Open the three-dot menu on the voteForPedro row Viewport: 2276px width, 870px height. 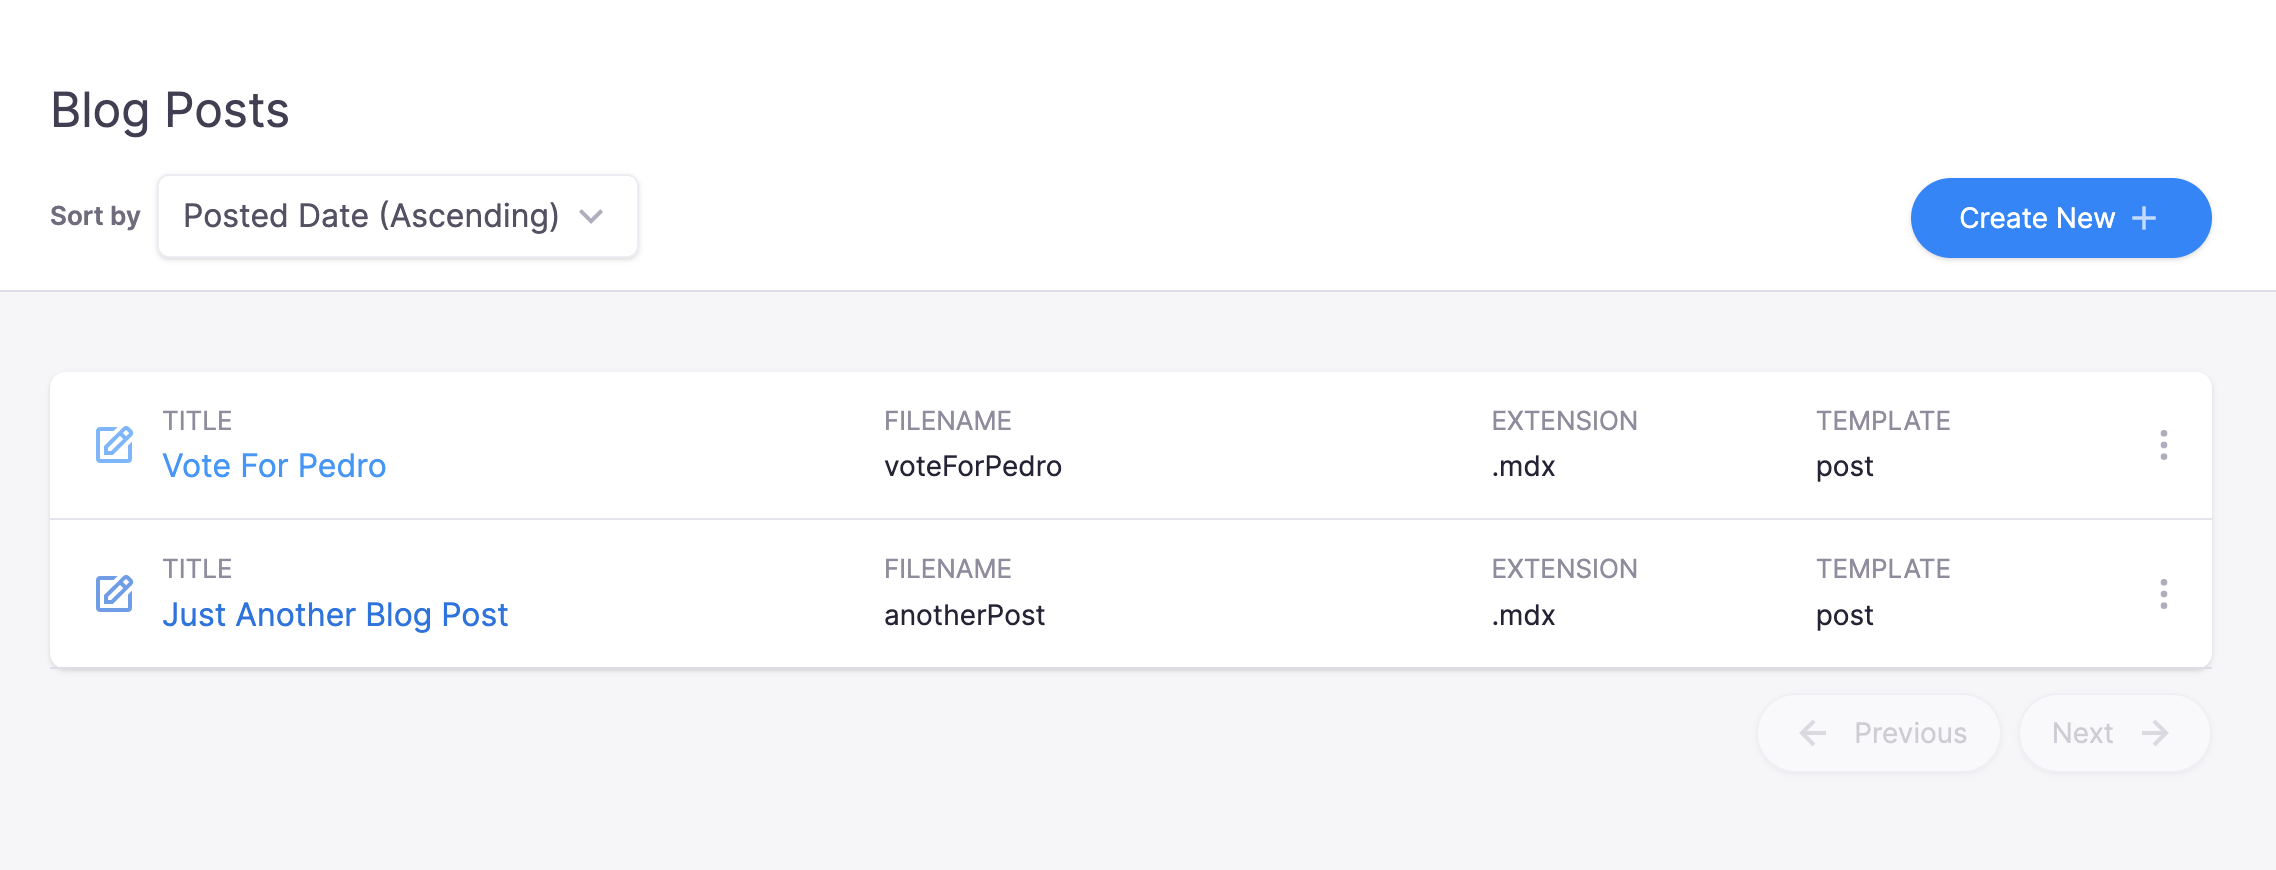click(x=2163, y=445)
